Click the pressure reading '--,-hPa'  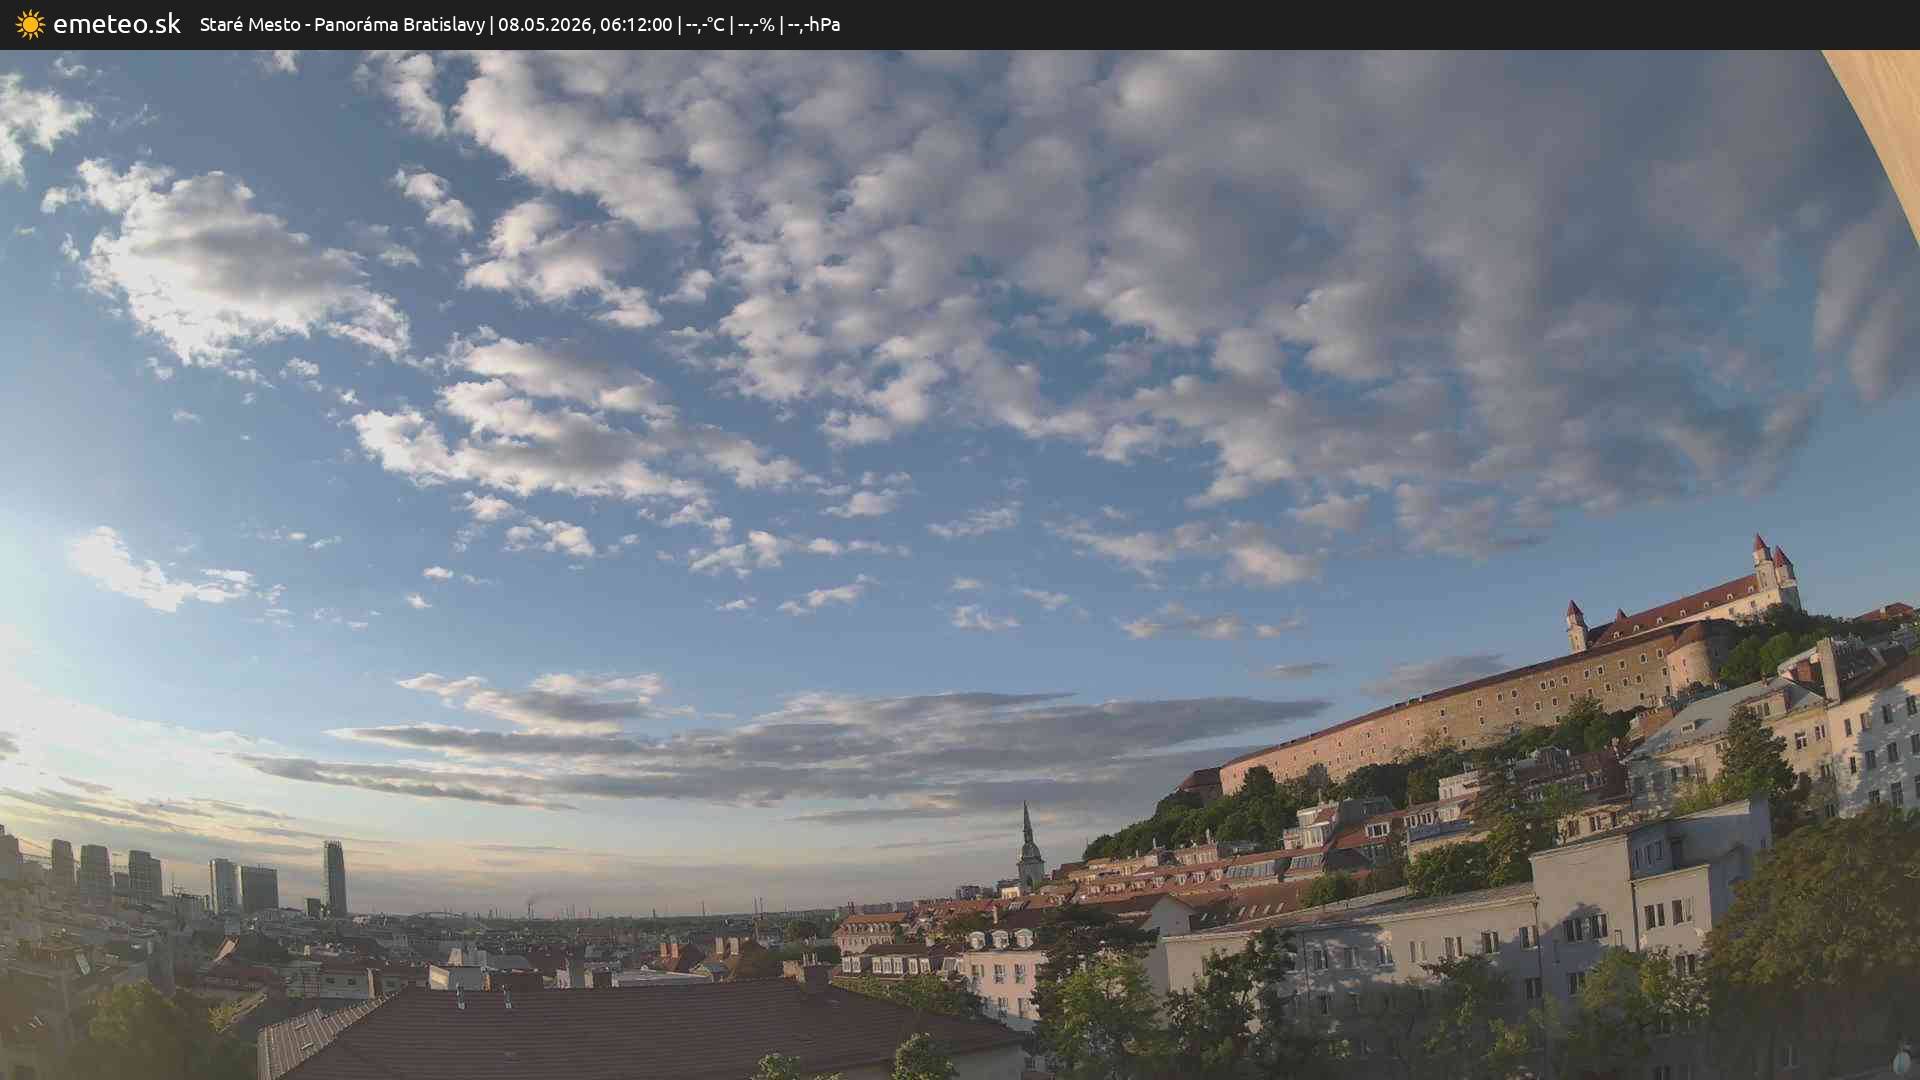pos(814,24)
